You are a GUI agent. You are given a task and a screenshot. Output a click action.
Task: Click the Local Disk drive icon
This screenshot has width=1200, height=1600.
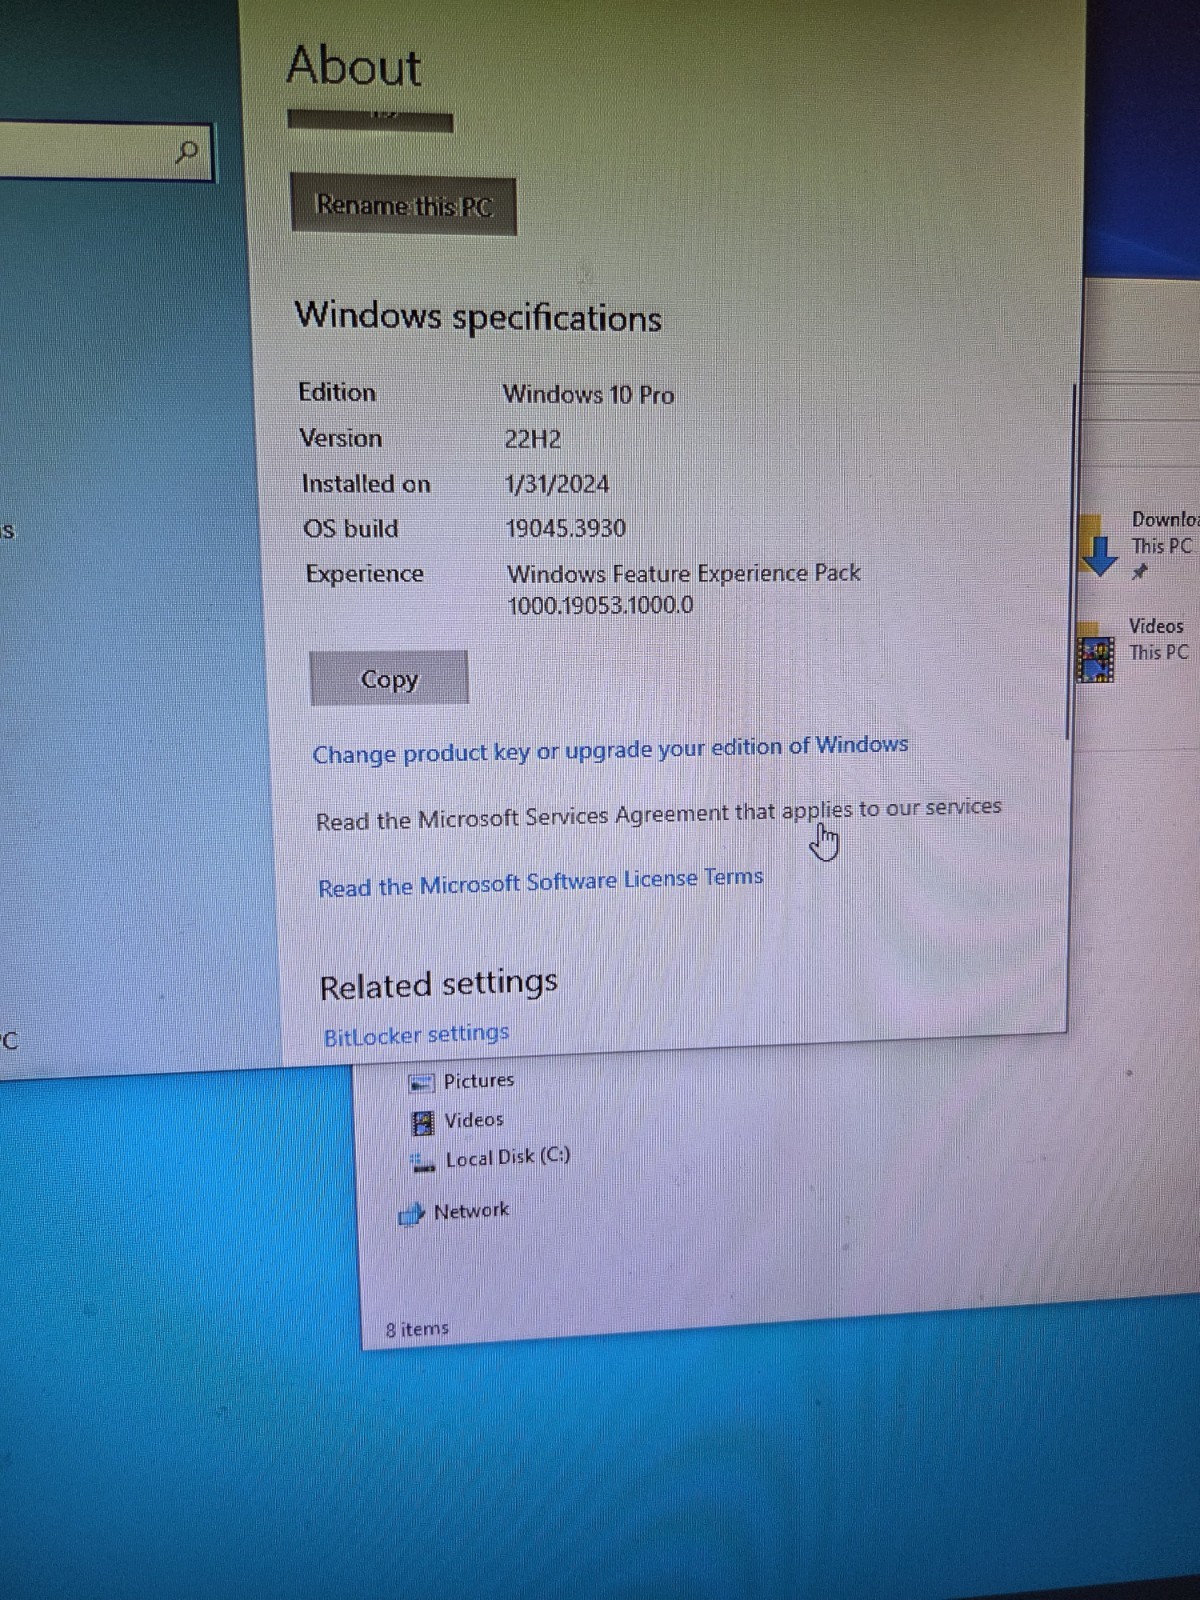[423, 1162]
